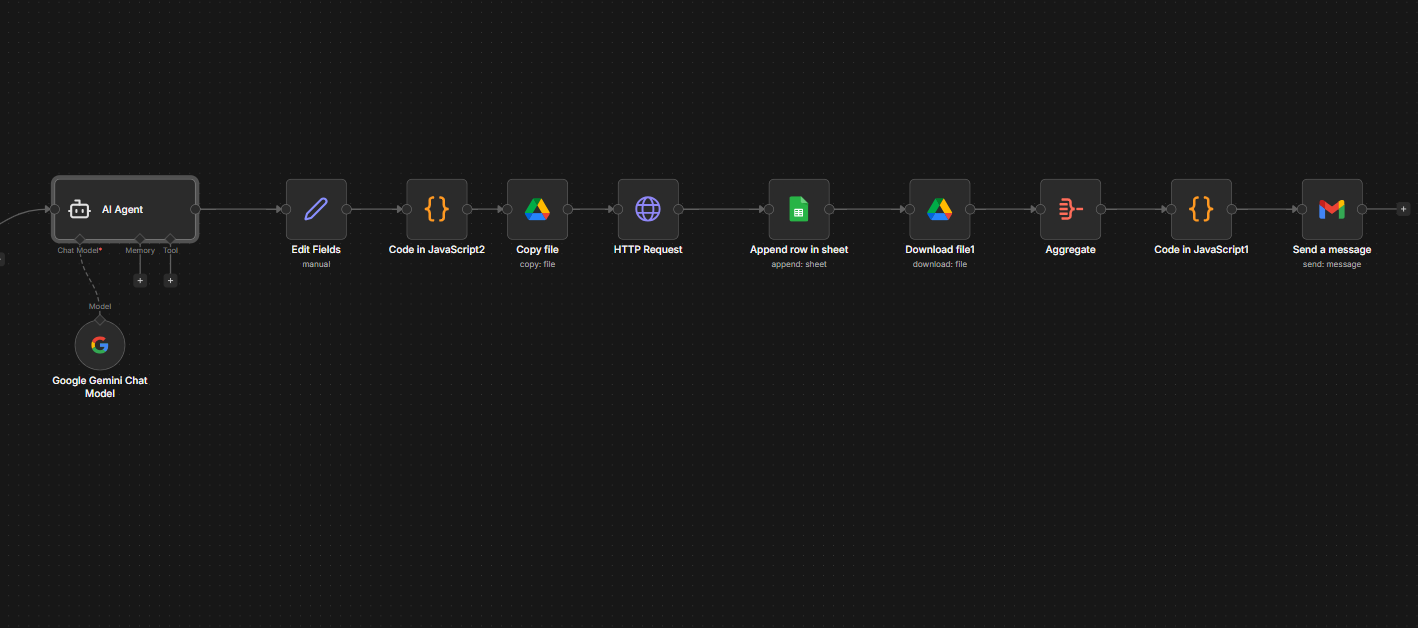Select the Download file1 Google Drive node
Viewport: 1418px width, 628px height.
(939, 209)
